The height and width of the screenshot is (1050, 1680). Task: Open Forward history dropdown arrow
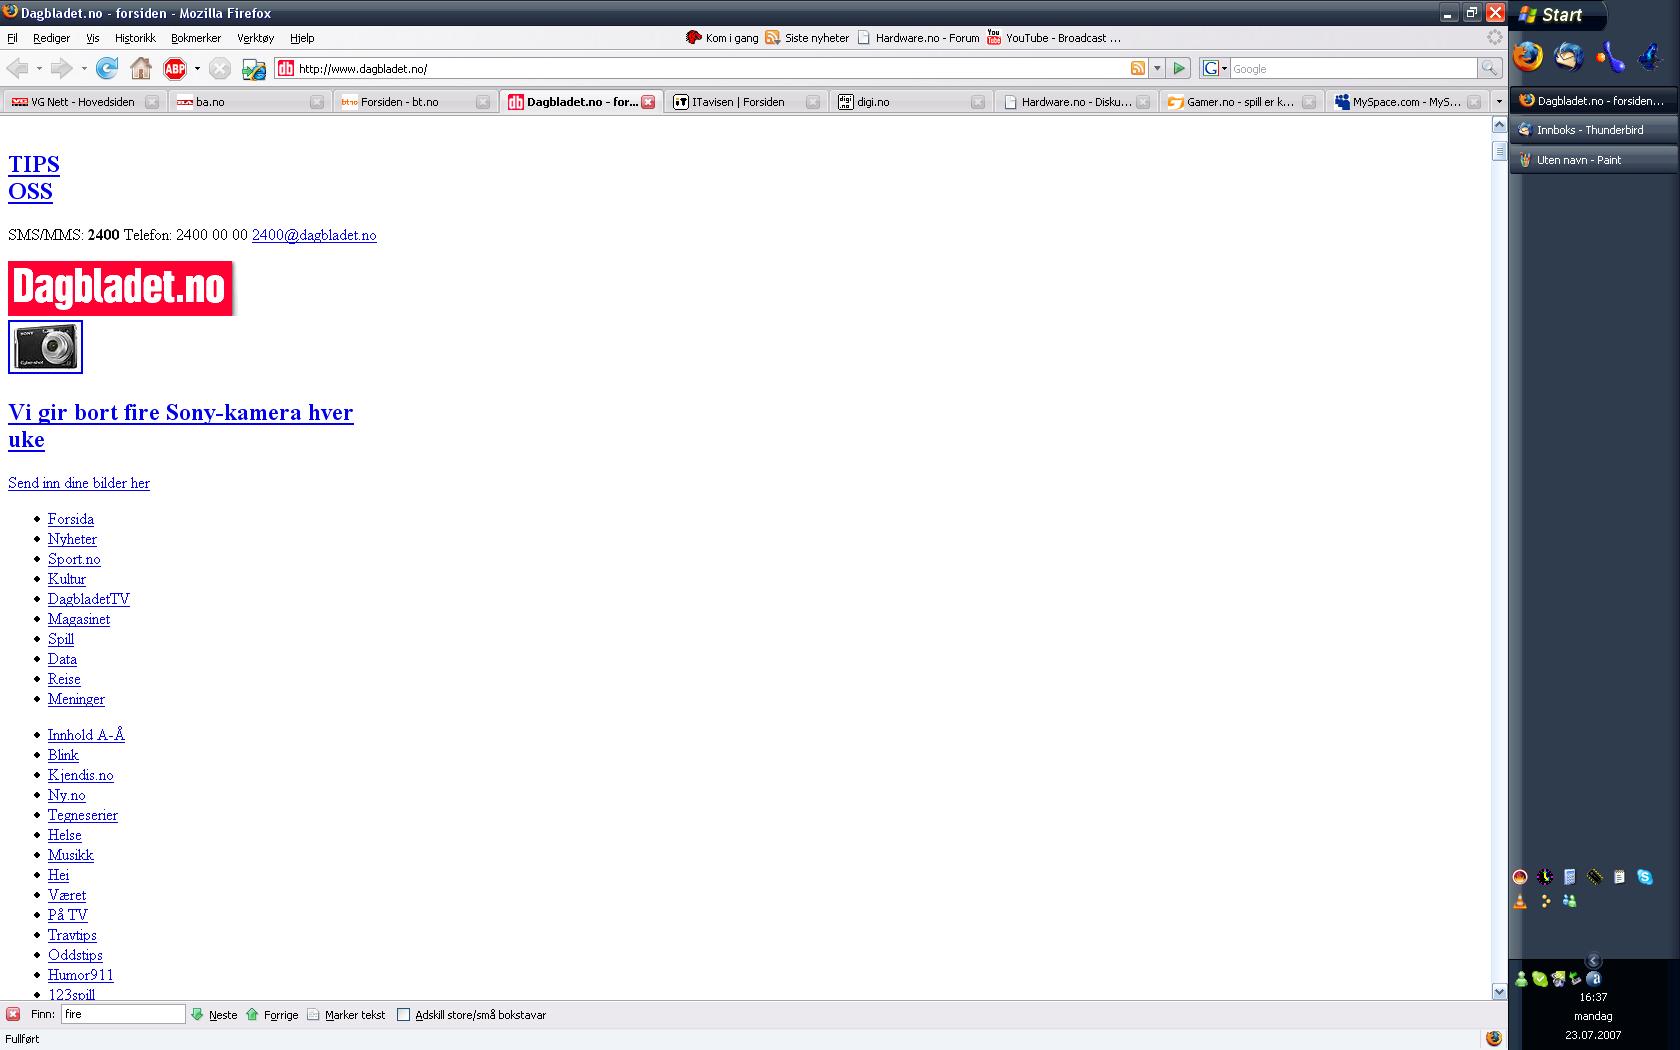pyautogui.click(x=83, y=69)
